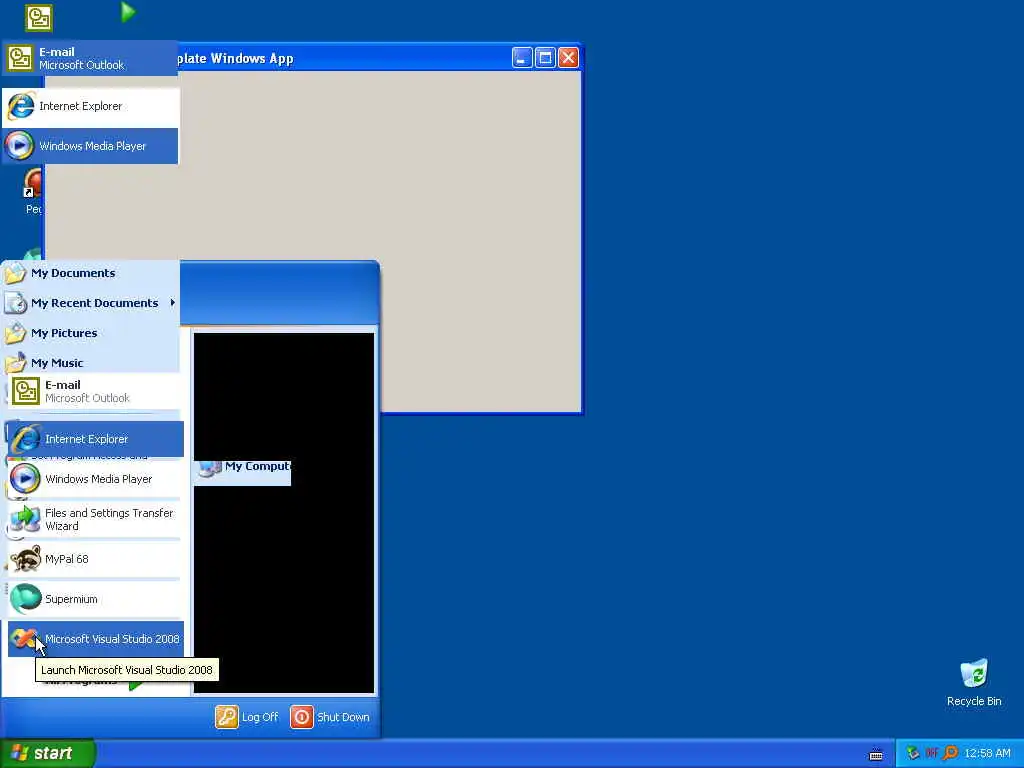Launch the blue-highlighted Internet Explorer entry
Viewport: 1024px width, 768px height.
click(95, 439)
